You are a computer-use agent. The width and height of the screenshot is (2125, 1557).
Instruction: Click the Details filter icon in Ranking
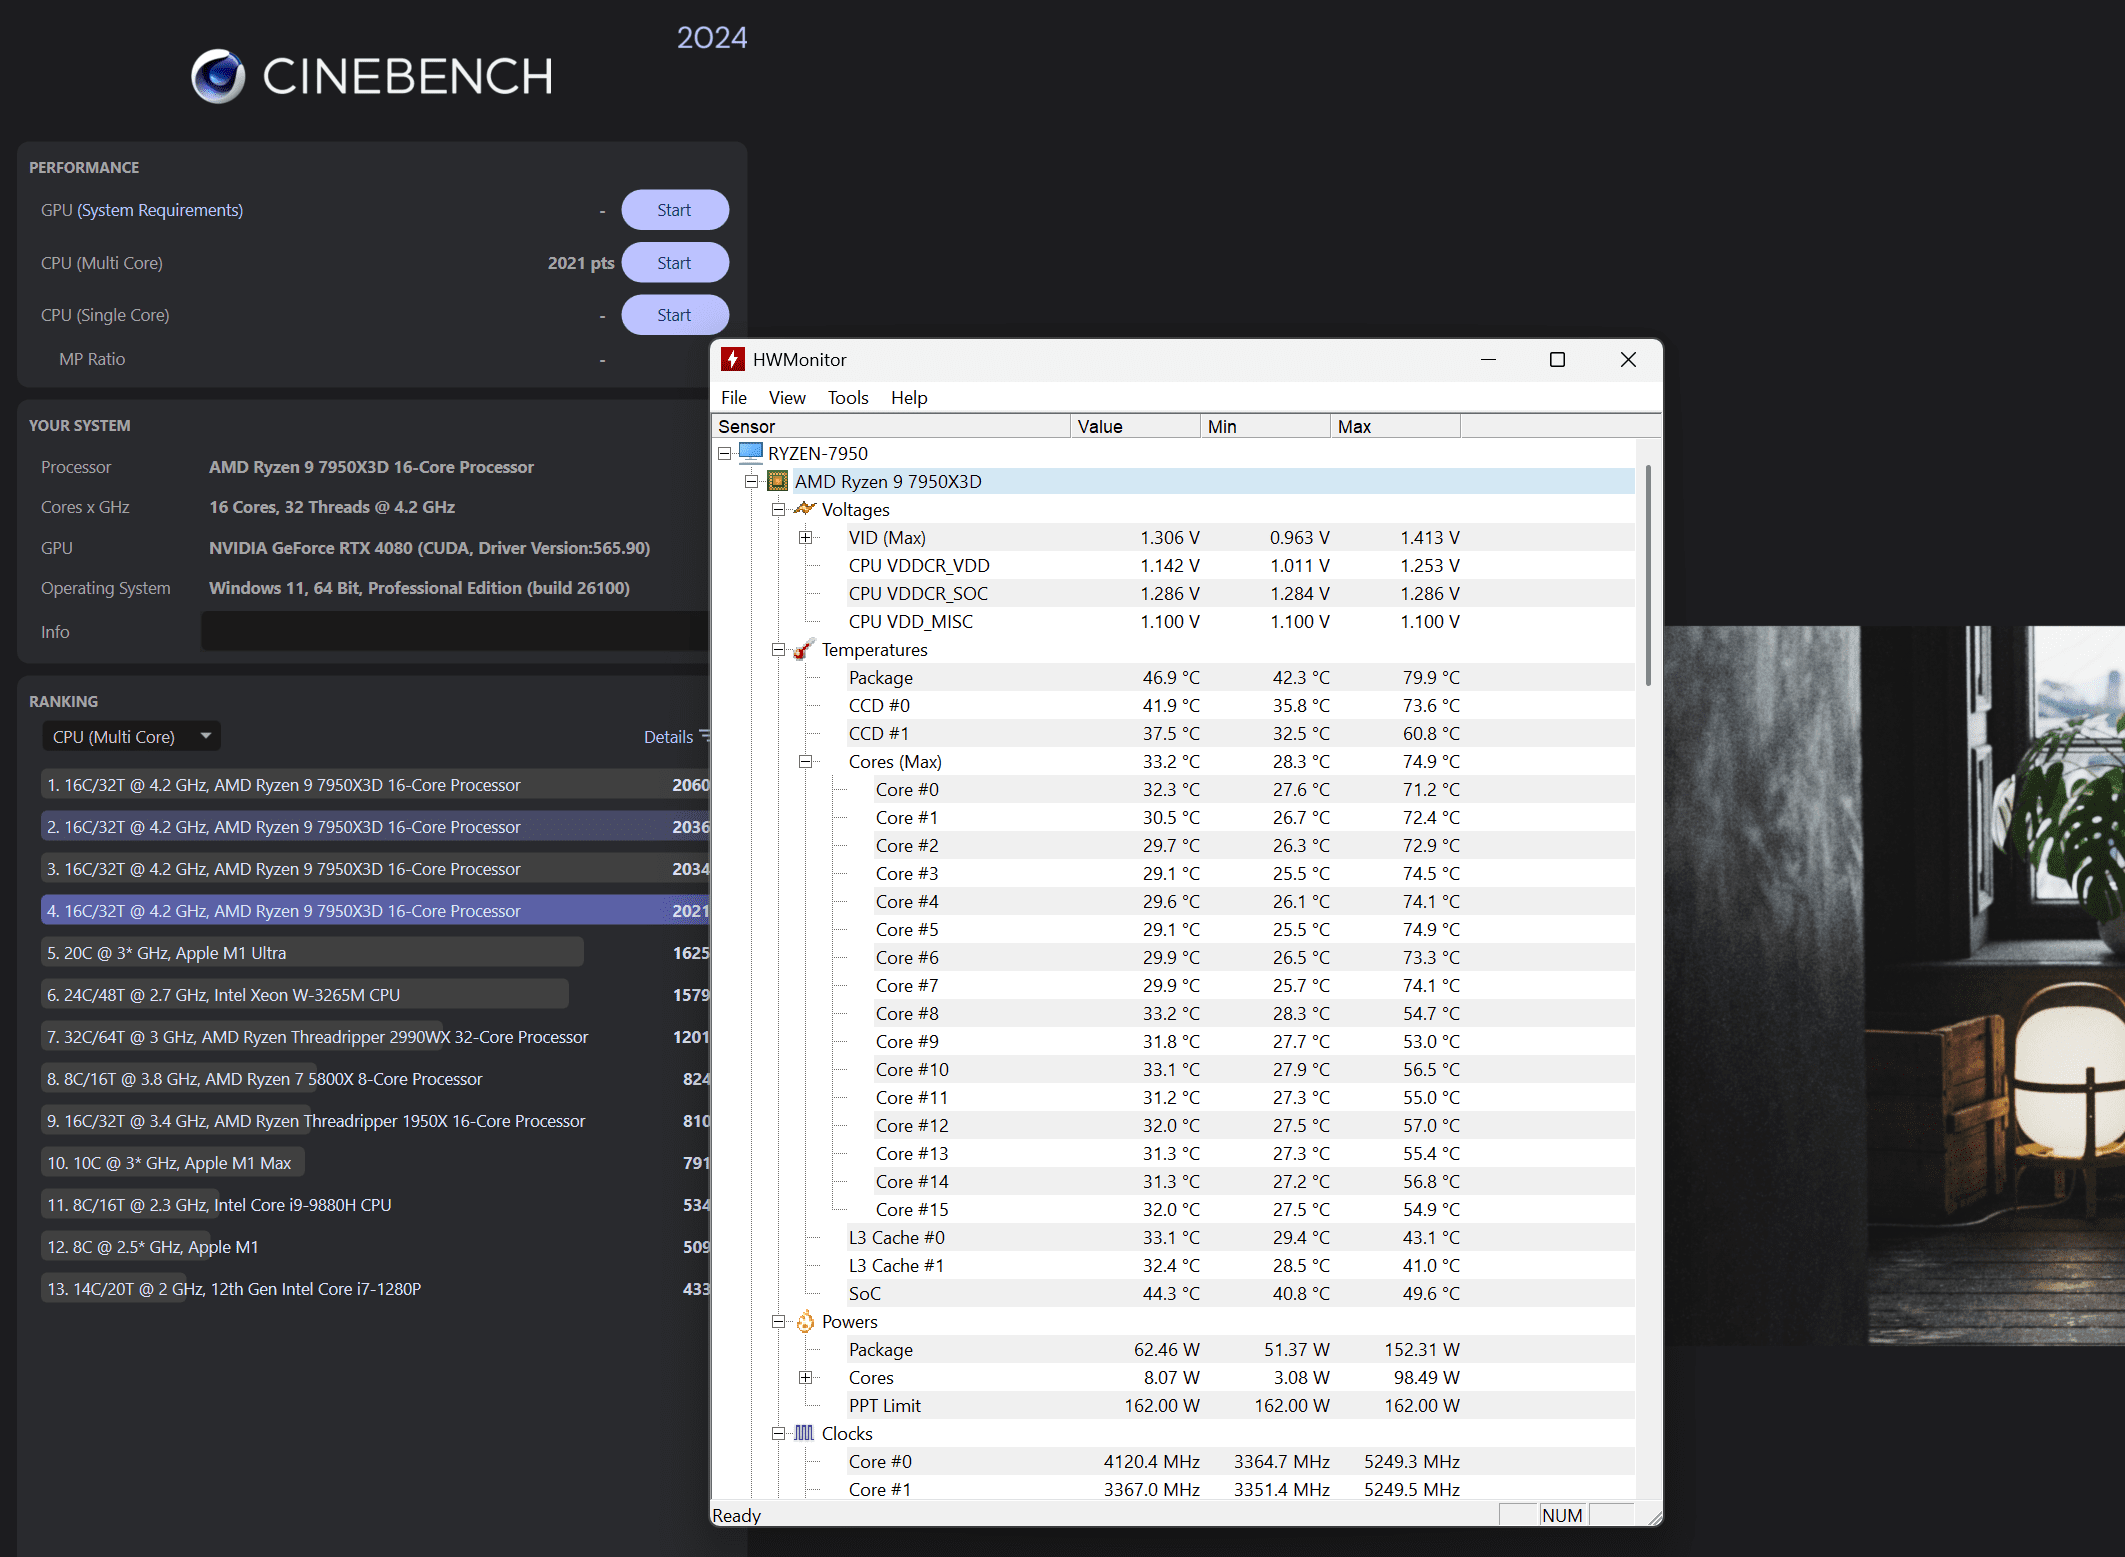[x=704, y=736]
